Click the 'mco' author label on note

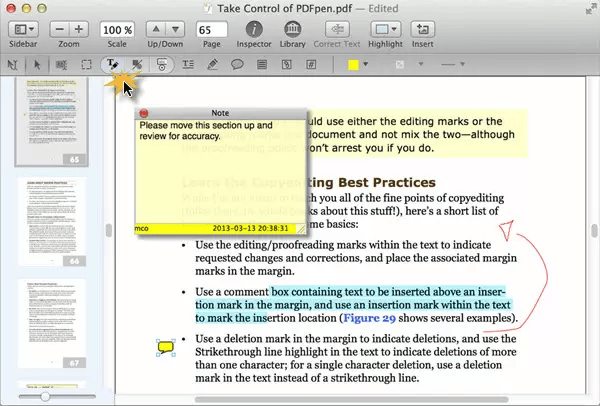click(142, 228)
